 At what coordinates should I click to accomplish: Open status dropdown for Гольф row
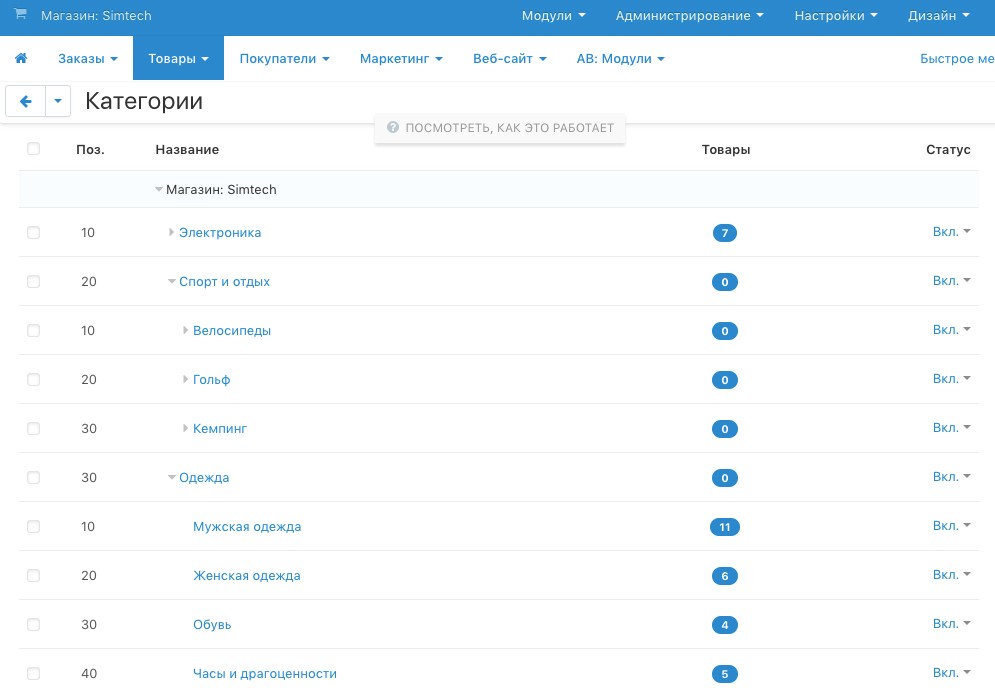click(951, 379)
